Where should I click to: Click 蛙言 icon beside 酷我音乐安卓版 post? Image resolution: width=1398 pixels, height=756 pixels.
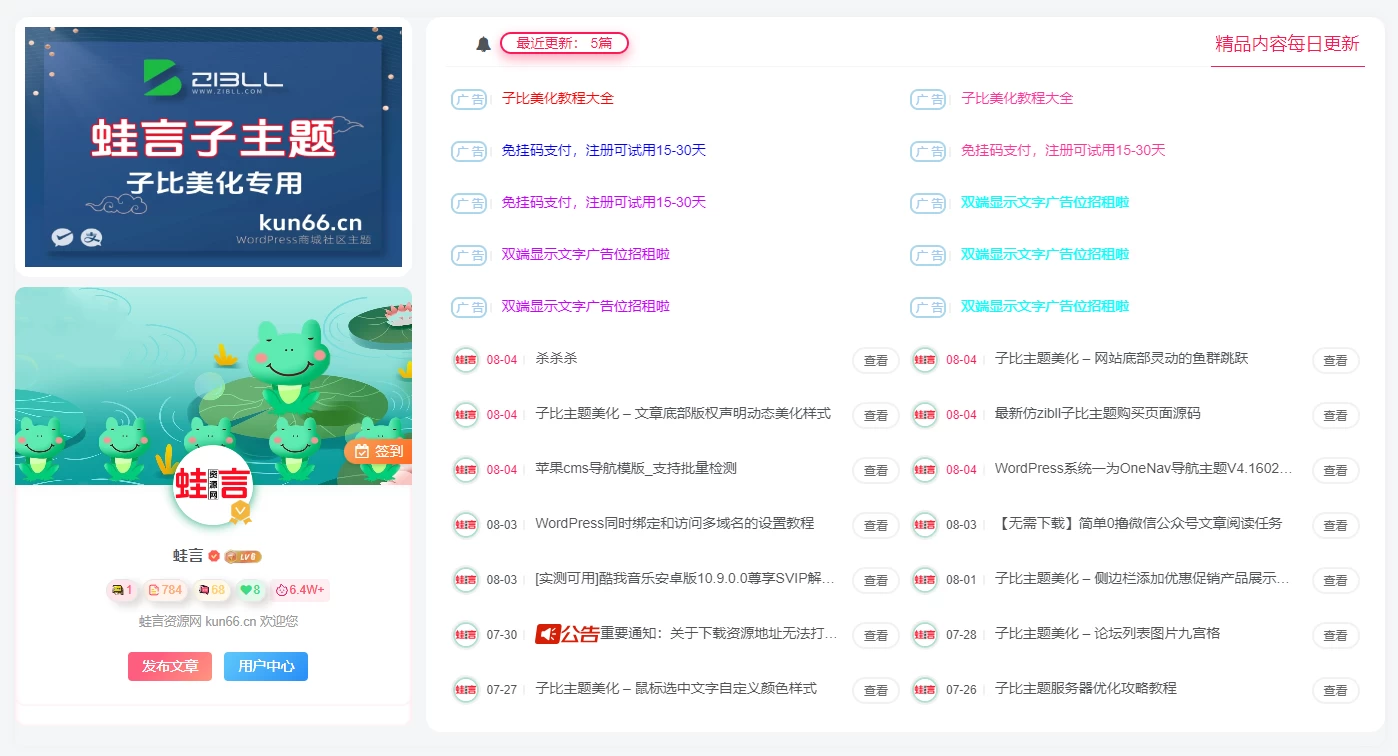click(x=465, y=579)
